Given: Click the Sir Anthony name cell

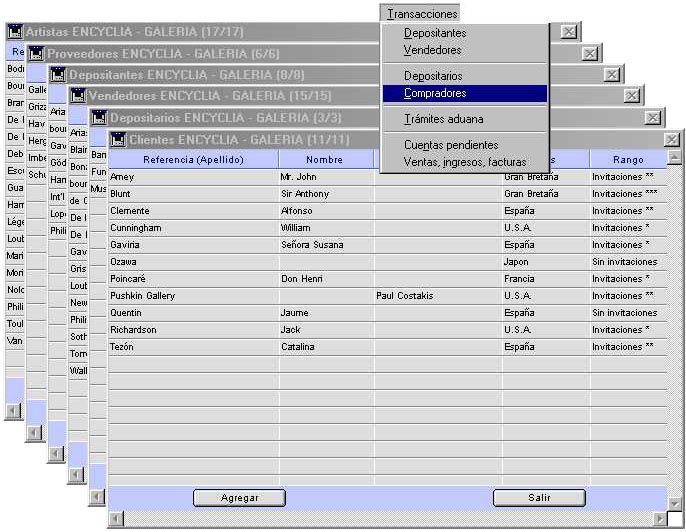Looking at the screenshot, I should click(326, 194).
